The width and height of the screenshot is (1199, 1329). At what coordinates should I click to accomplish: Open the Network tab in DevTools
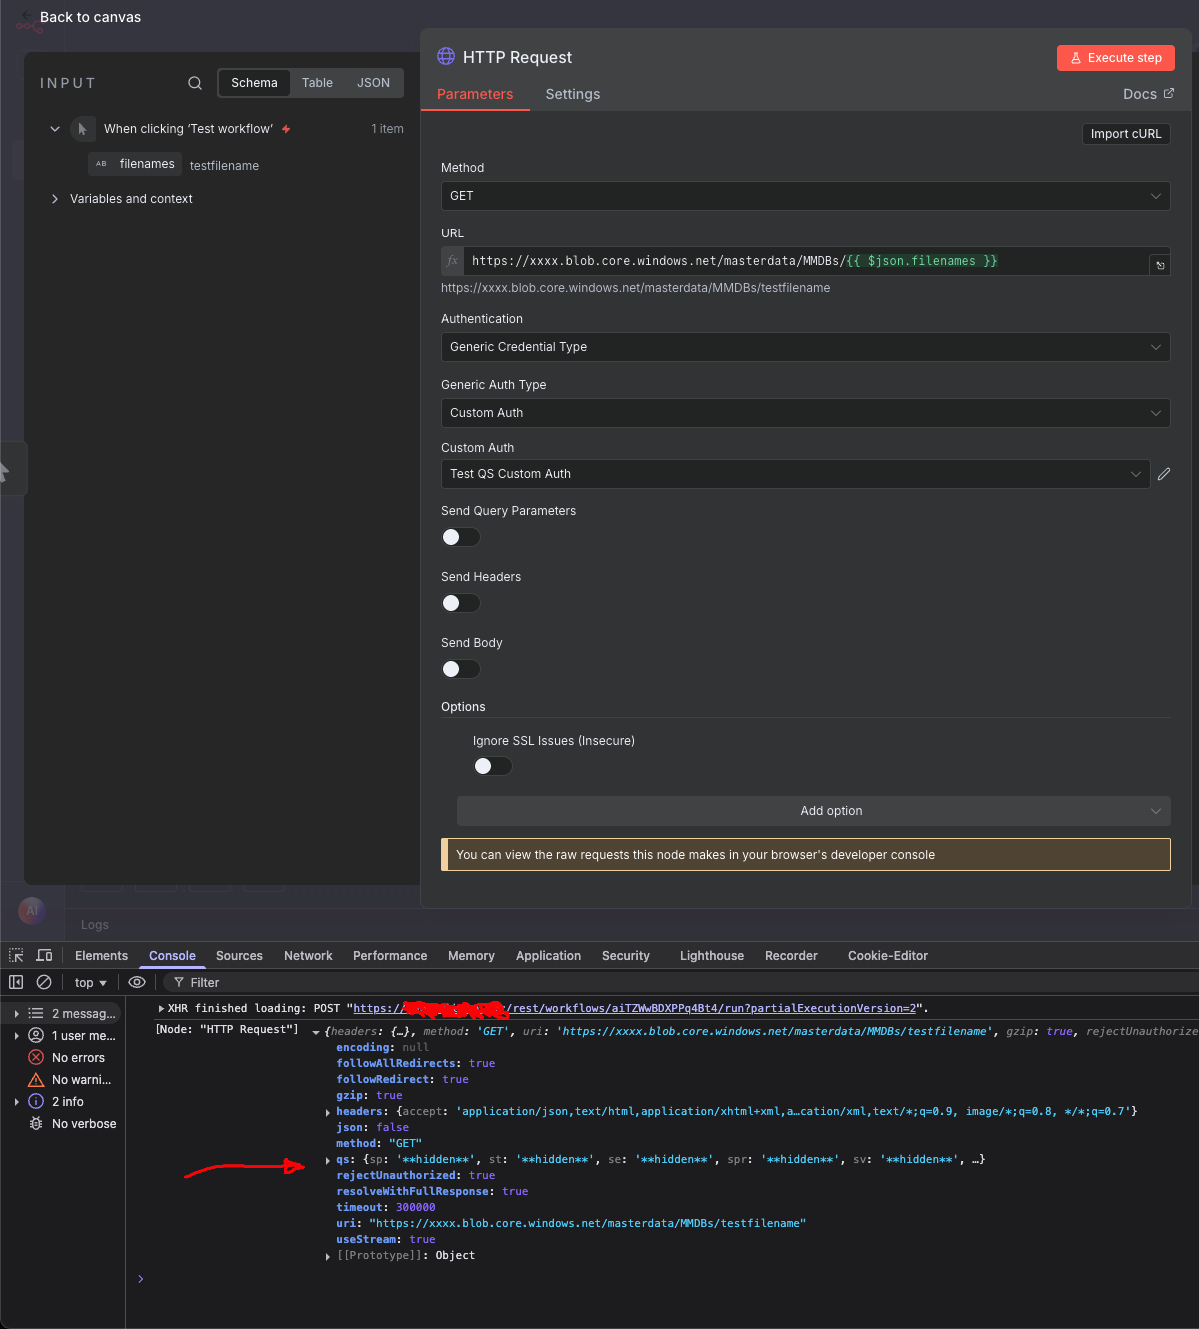(308, 956)
